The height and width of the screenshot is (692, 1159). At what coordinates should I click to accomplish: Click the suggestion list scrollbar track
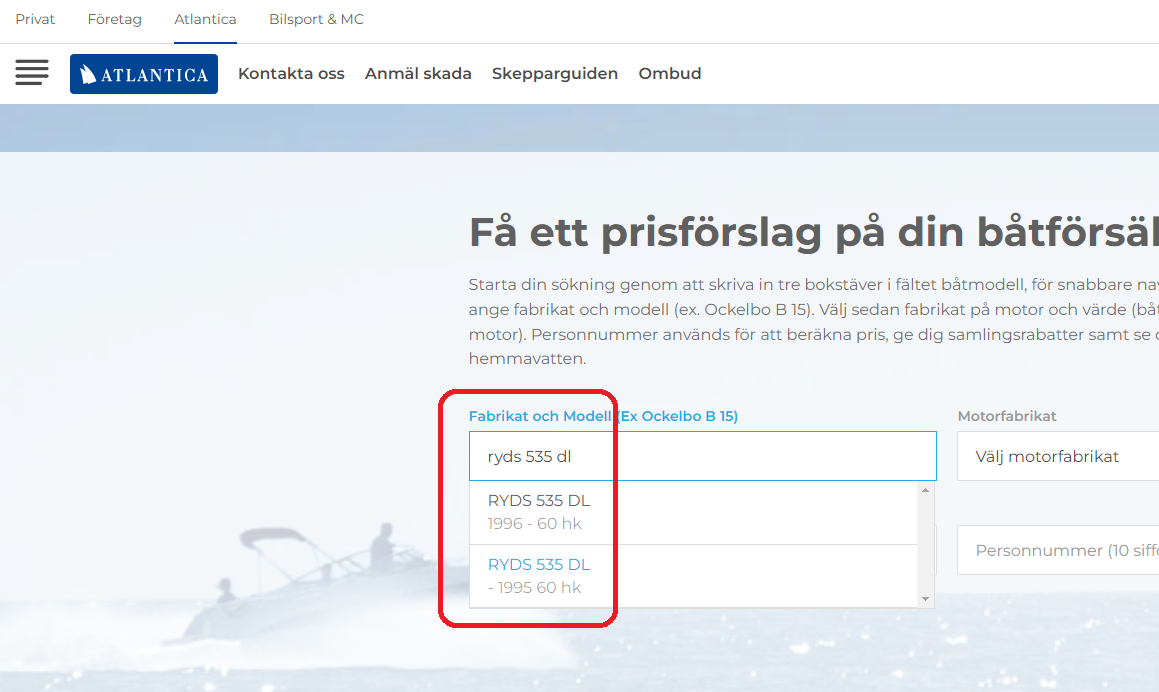926,545
